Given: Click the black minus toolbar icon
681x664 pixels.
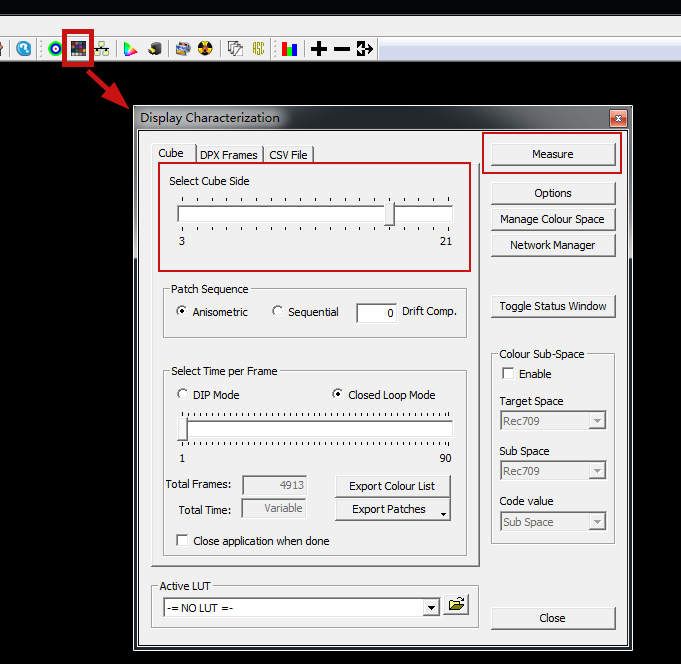Looking at the screenshot, I should tap(342, 49).
